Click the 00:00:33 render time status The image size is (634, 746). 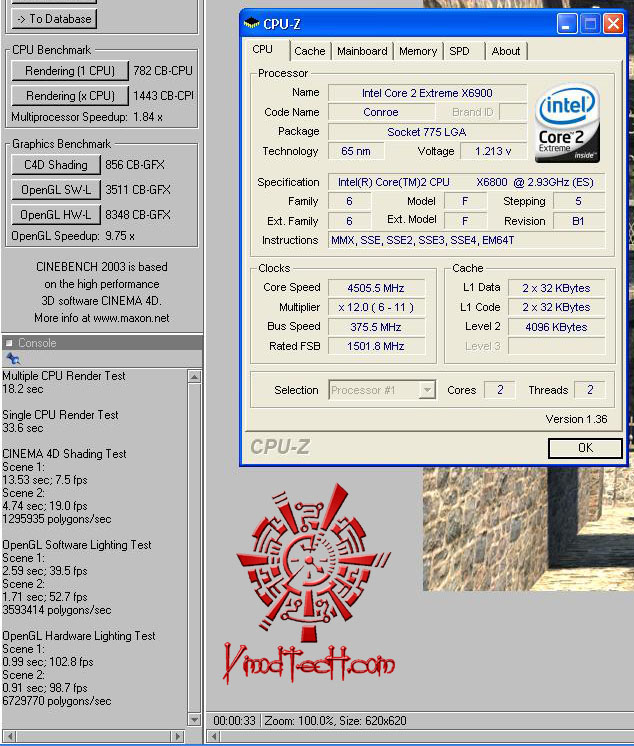[234, 721]
